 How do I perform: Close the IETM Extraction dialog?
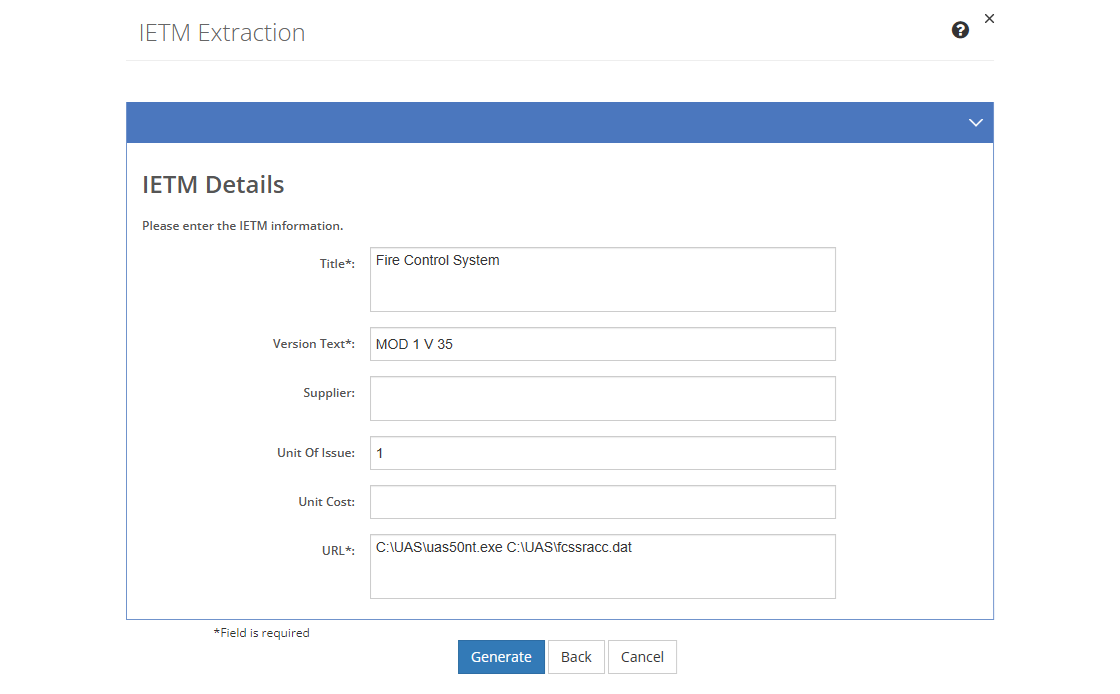click(989, 18)
